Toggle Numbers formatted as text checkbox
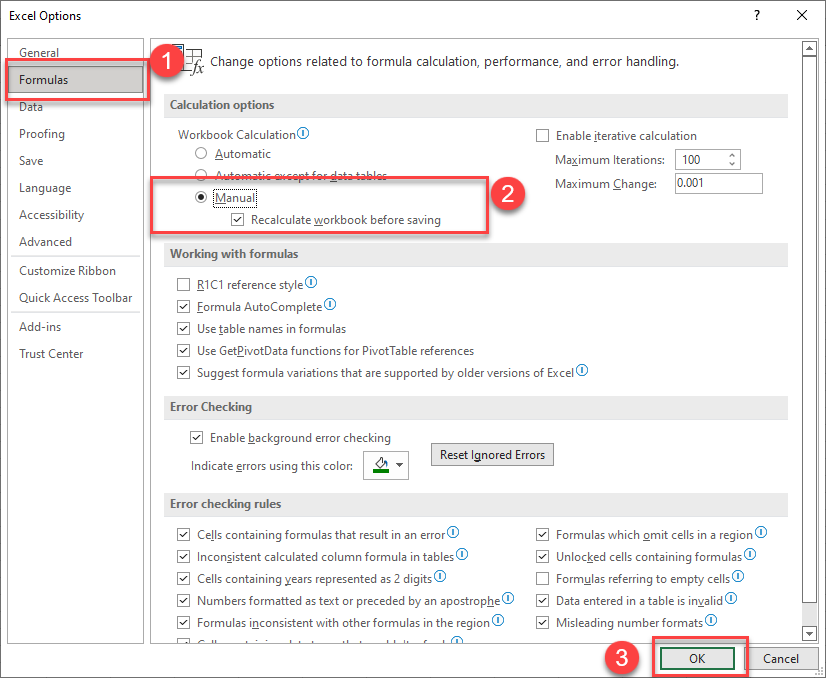Screen dimensions: 826x678 point(183,601)
